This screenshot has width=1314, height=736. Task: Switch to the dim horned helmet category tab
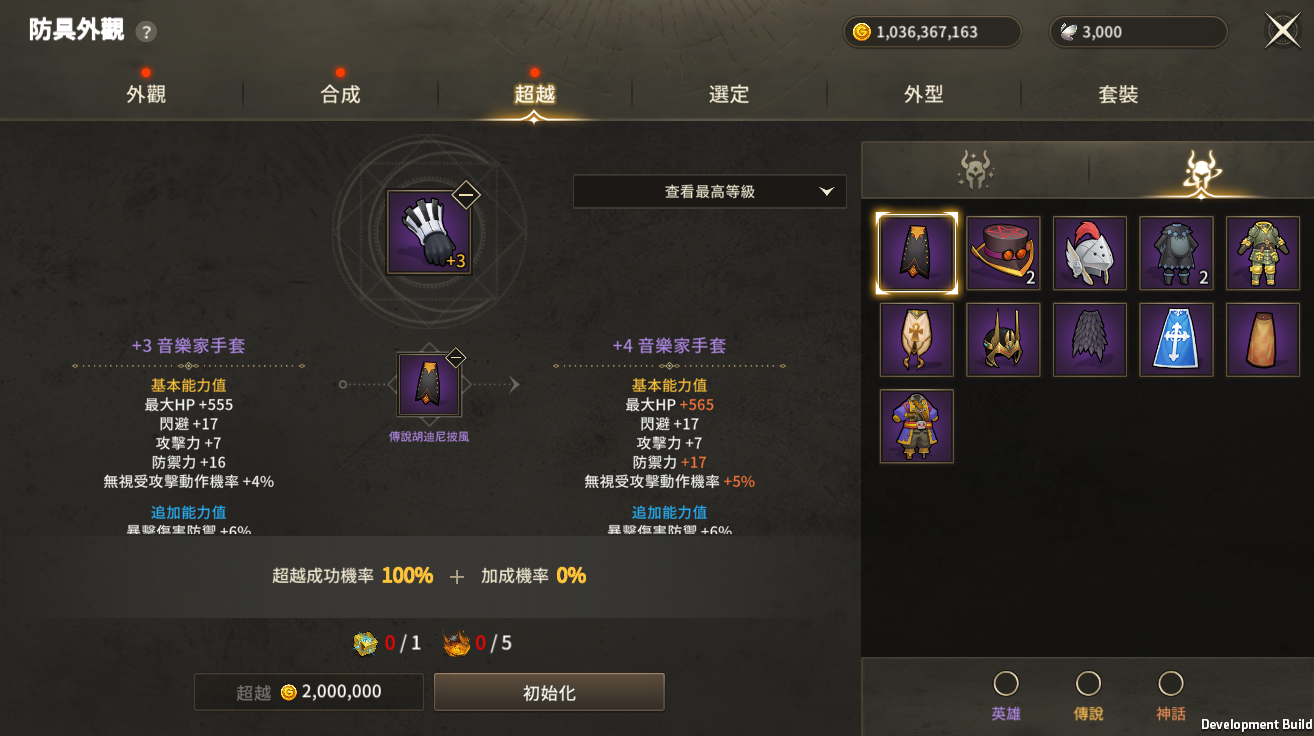[x=975, y=171]
